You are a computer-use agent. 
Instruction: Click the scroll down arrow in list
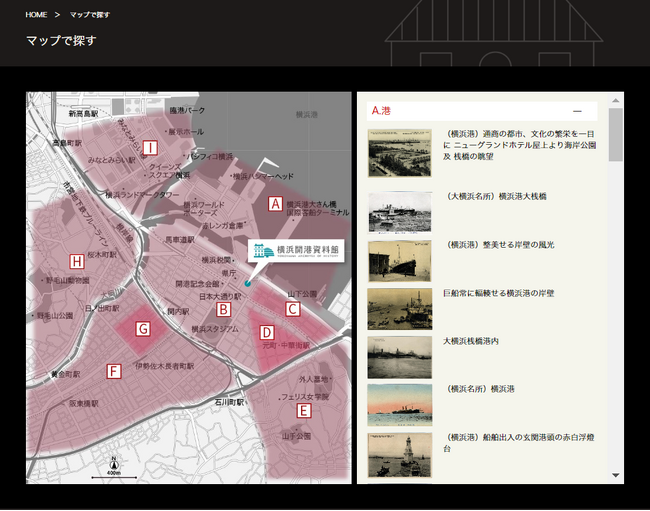click(616, 475)
